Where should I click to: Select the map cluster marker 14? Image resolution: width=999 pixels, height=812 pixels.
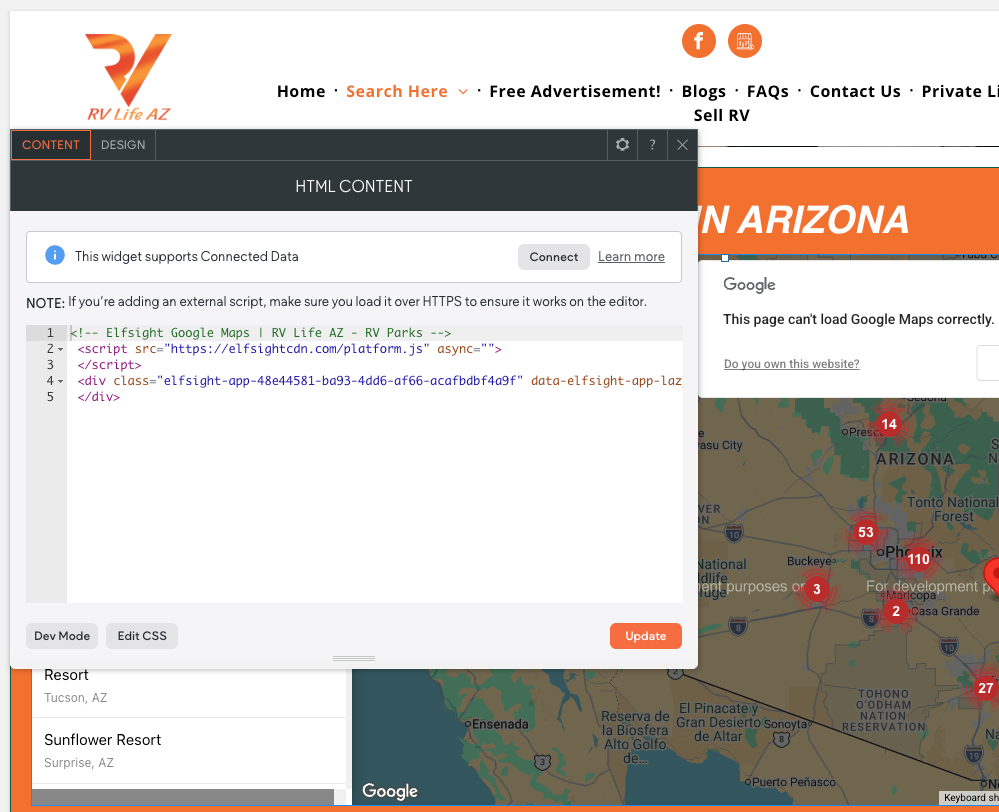coord(889,424)
